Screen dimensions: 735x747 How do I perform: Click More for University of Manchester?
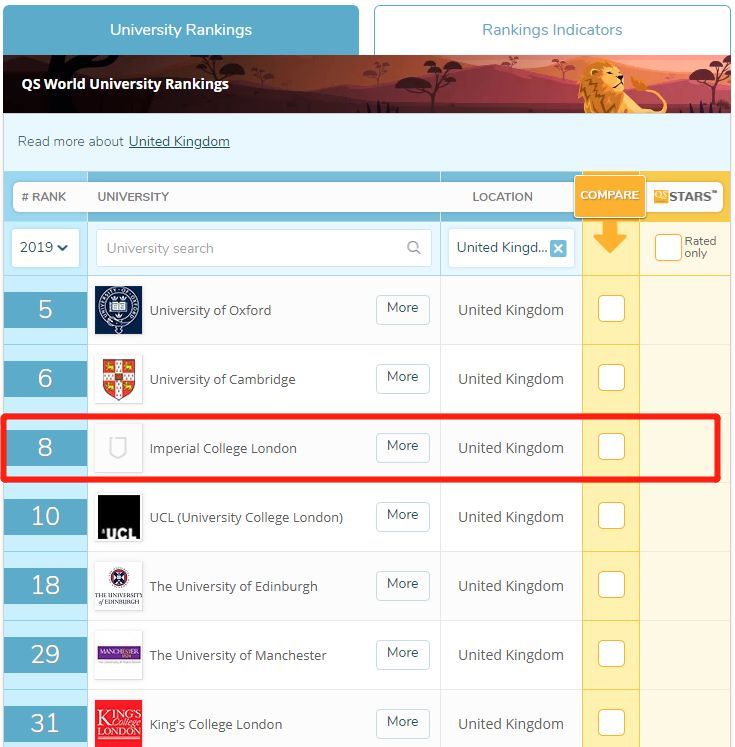pos(403,655)
